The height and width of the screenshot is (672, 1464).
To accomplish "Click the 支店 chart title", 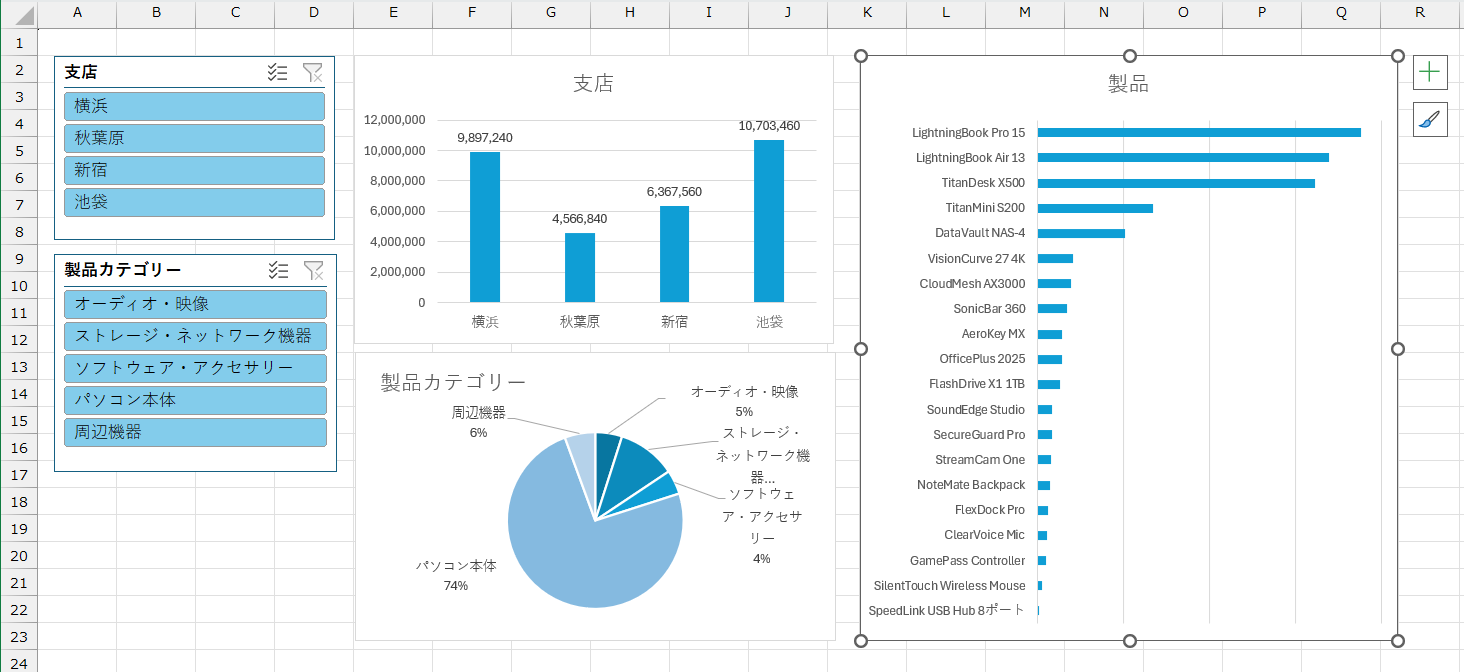I will pyautogui.click(x=594, y=84).
